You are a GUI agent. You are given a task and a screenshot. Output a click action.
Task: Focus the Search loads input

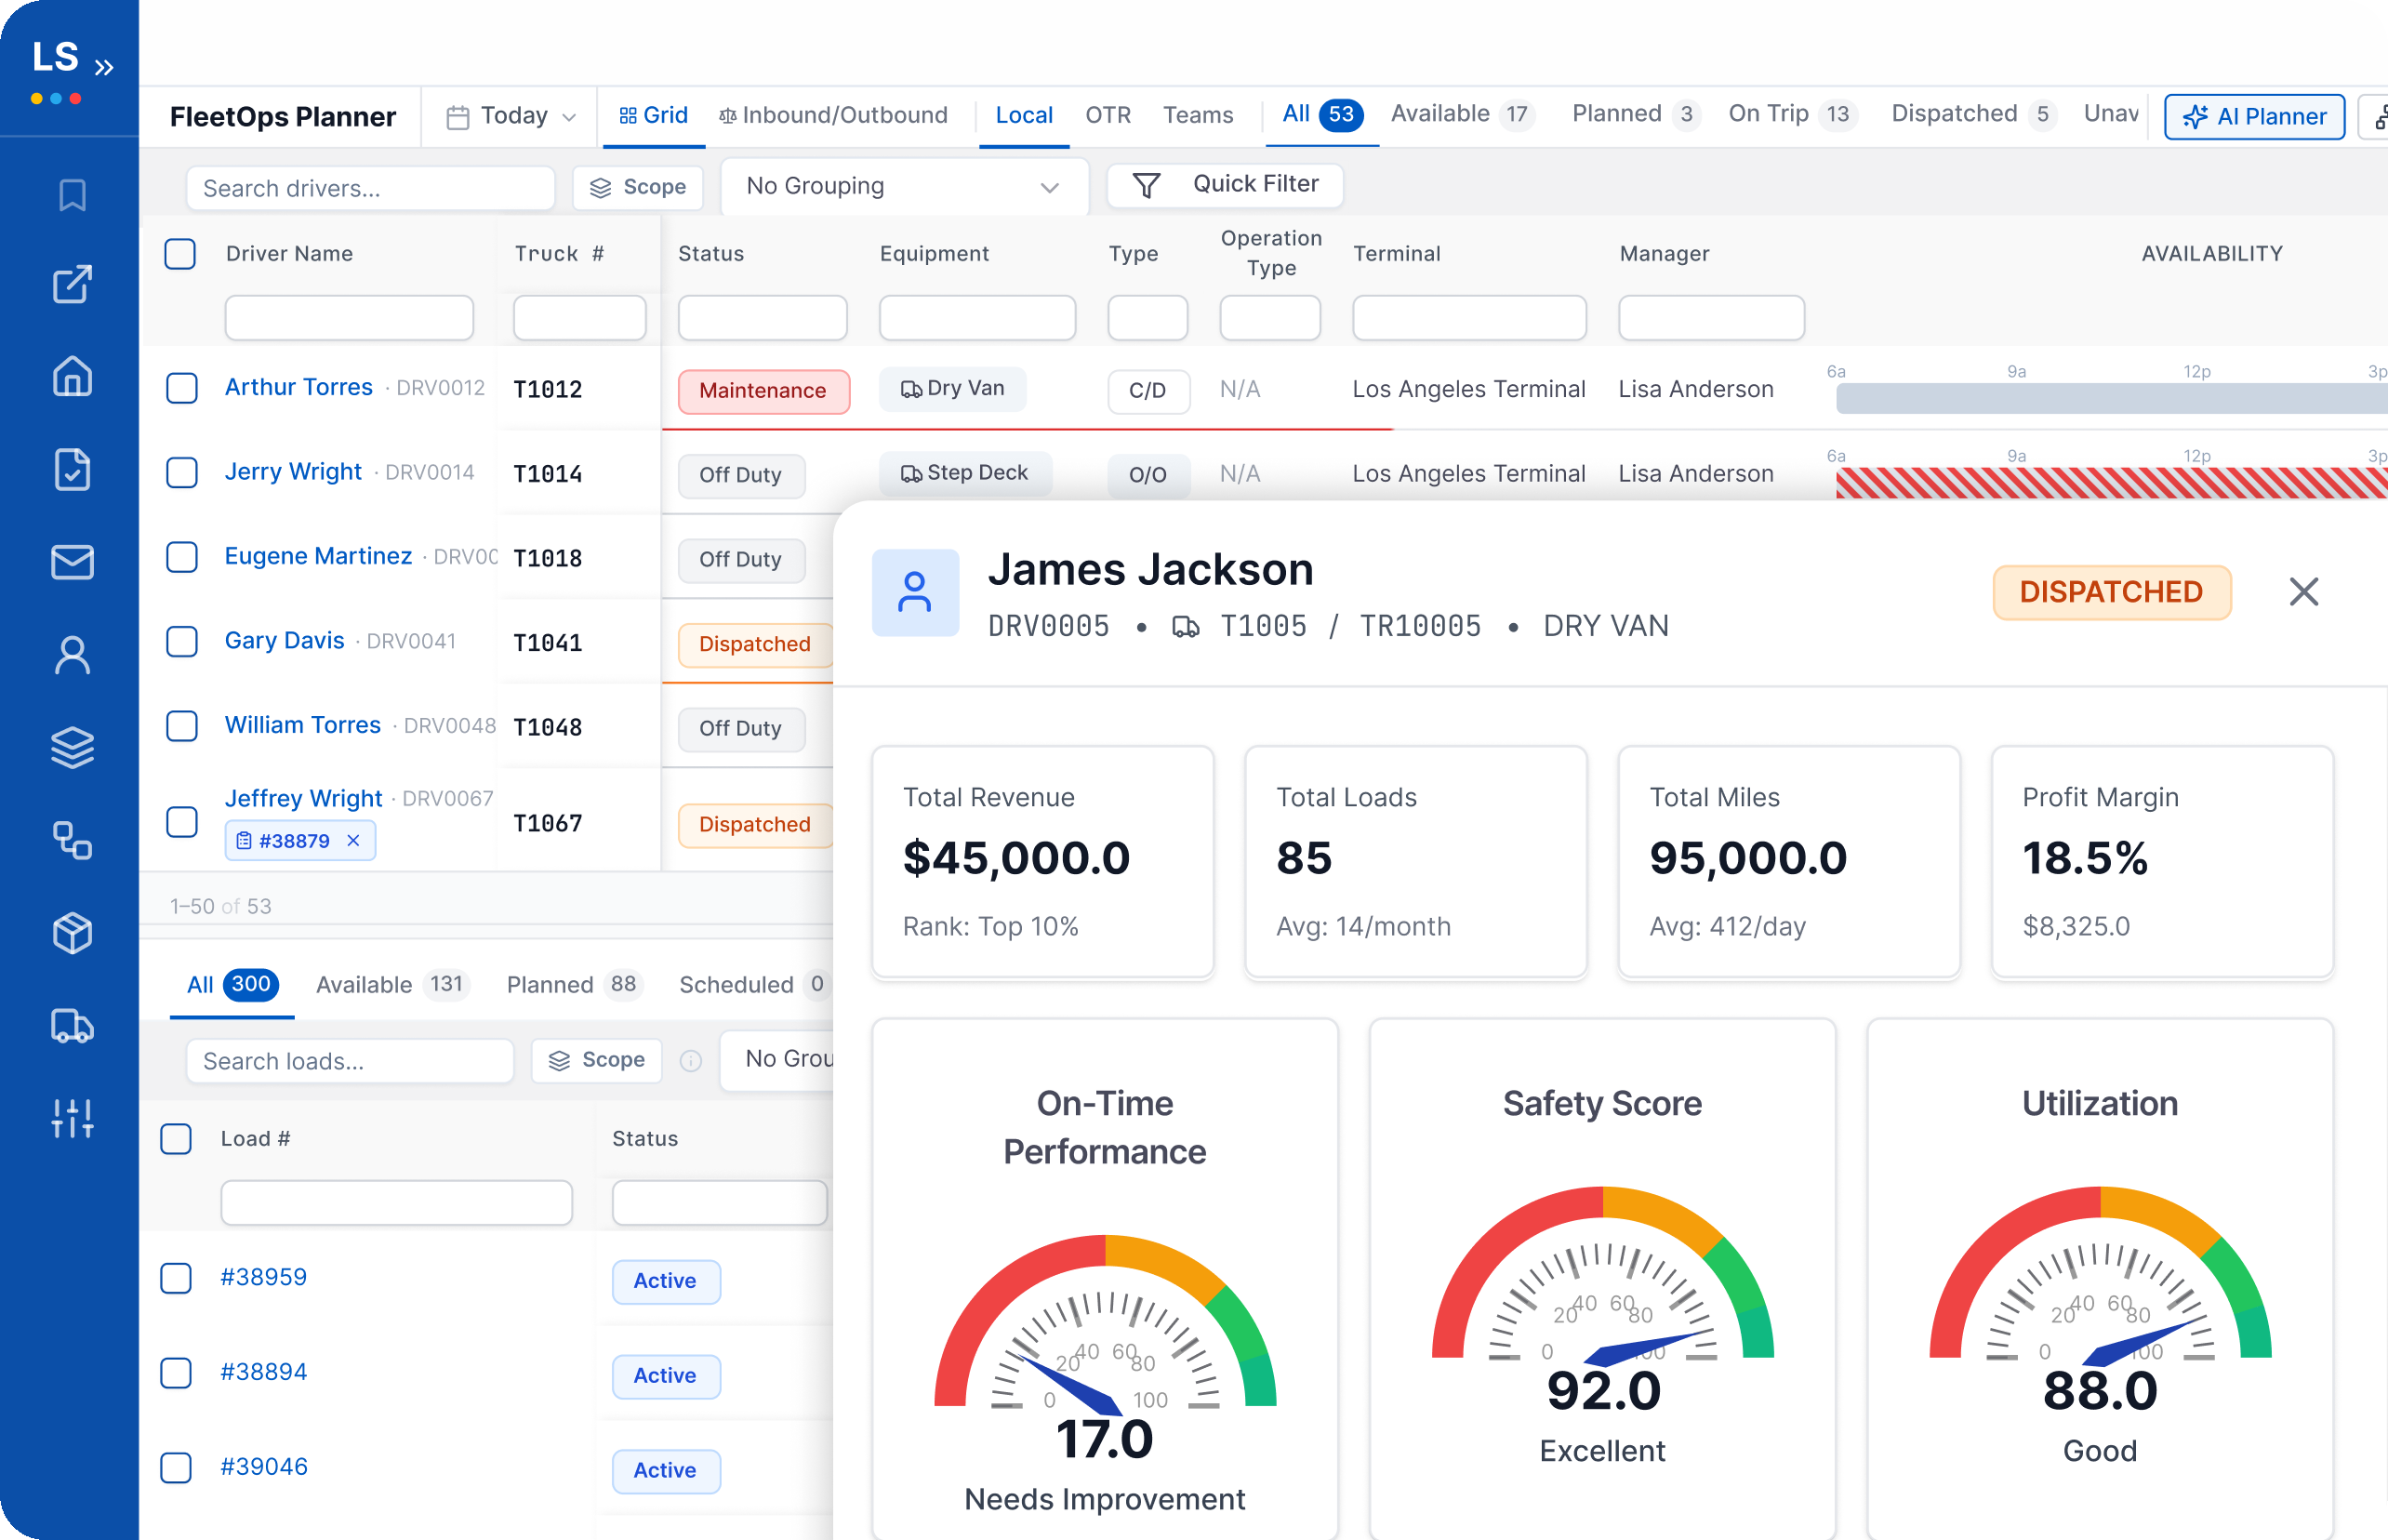click(350, 1061)
